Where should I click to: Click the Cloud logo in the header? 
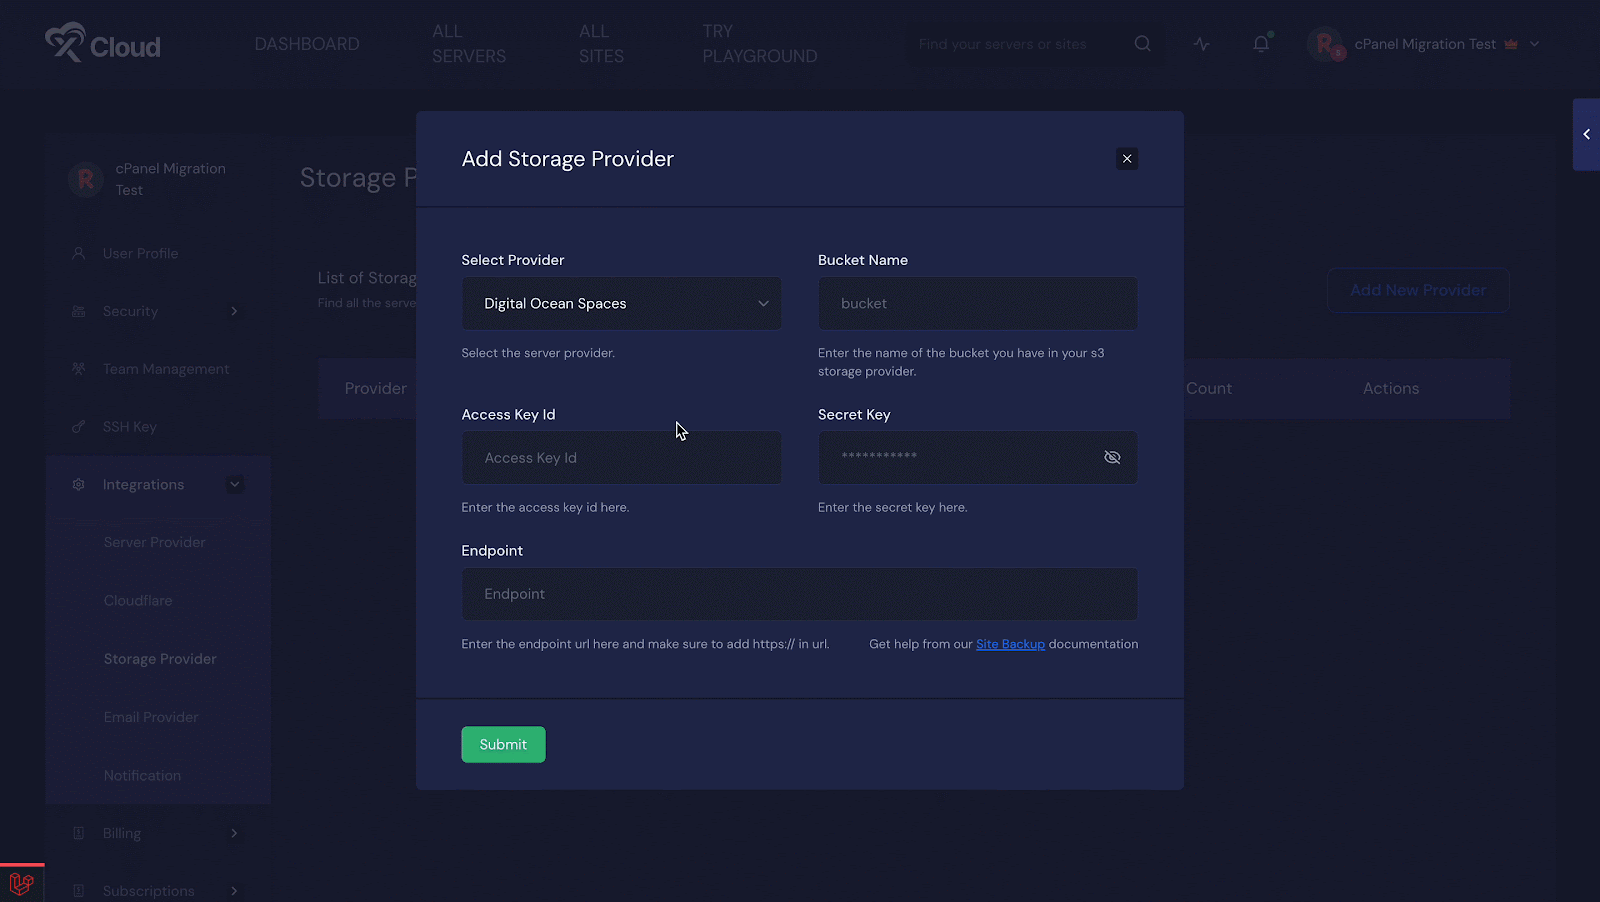coord(103,43)
